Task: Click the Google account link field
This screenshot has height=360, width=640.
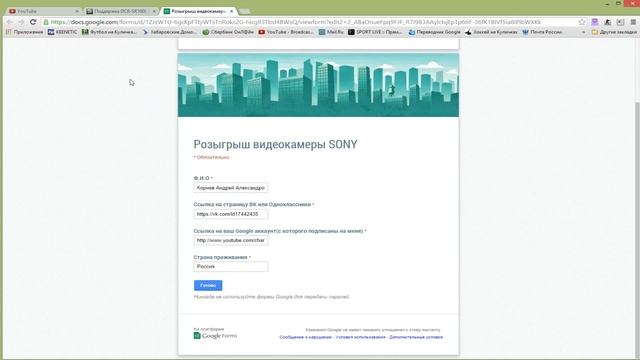Action: (231, 240)
